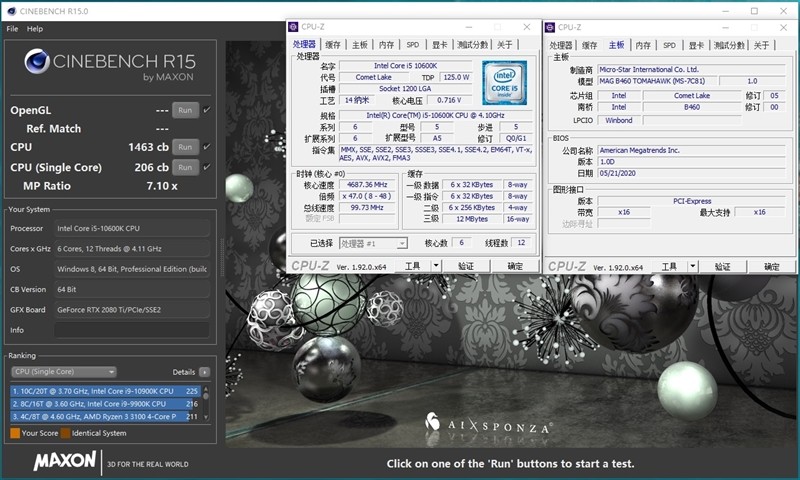Click the MAG B460 TOMAHAWK model field

(x=657, y=81)
